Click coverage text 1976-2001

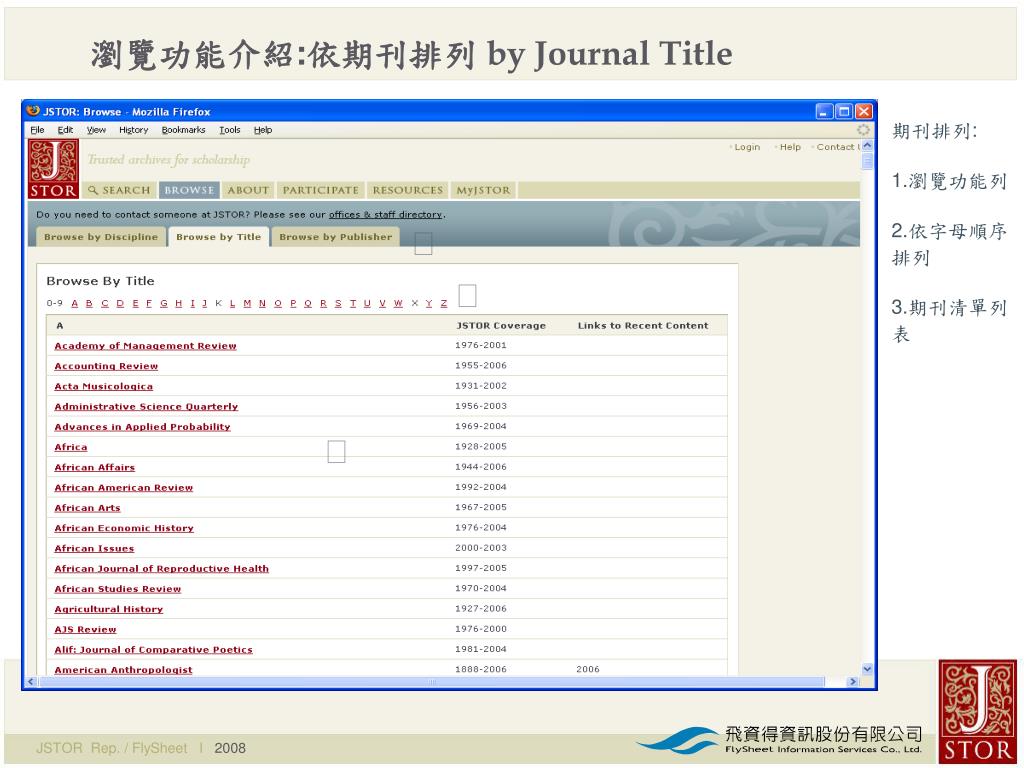pos(481,345)
